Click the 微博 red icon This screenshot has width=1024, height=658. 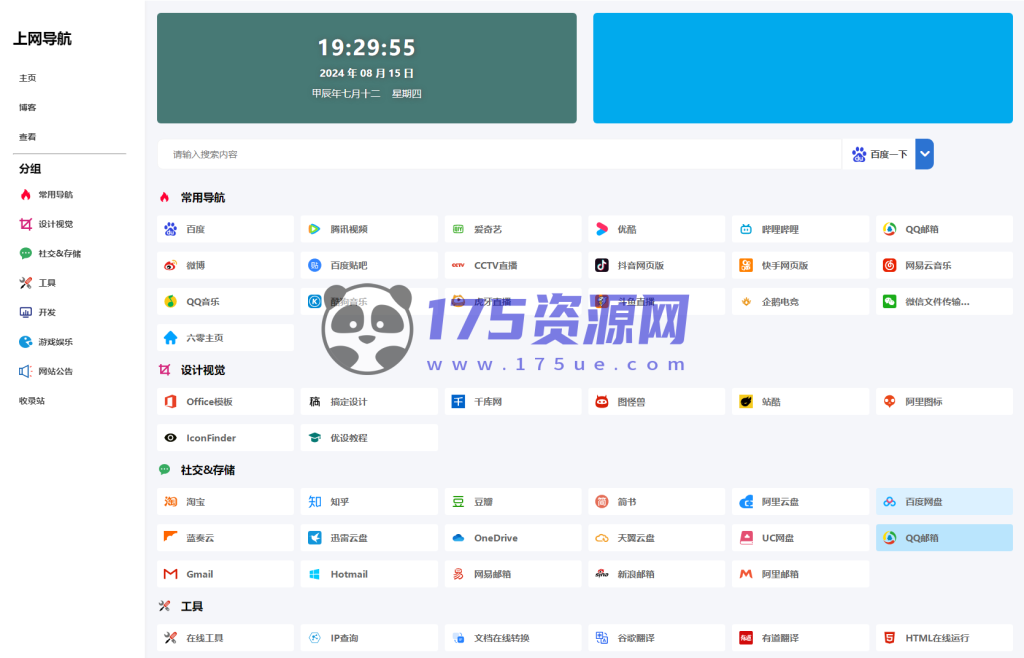pyautogui.click(x=170, y=265)
